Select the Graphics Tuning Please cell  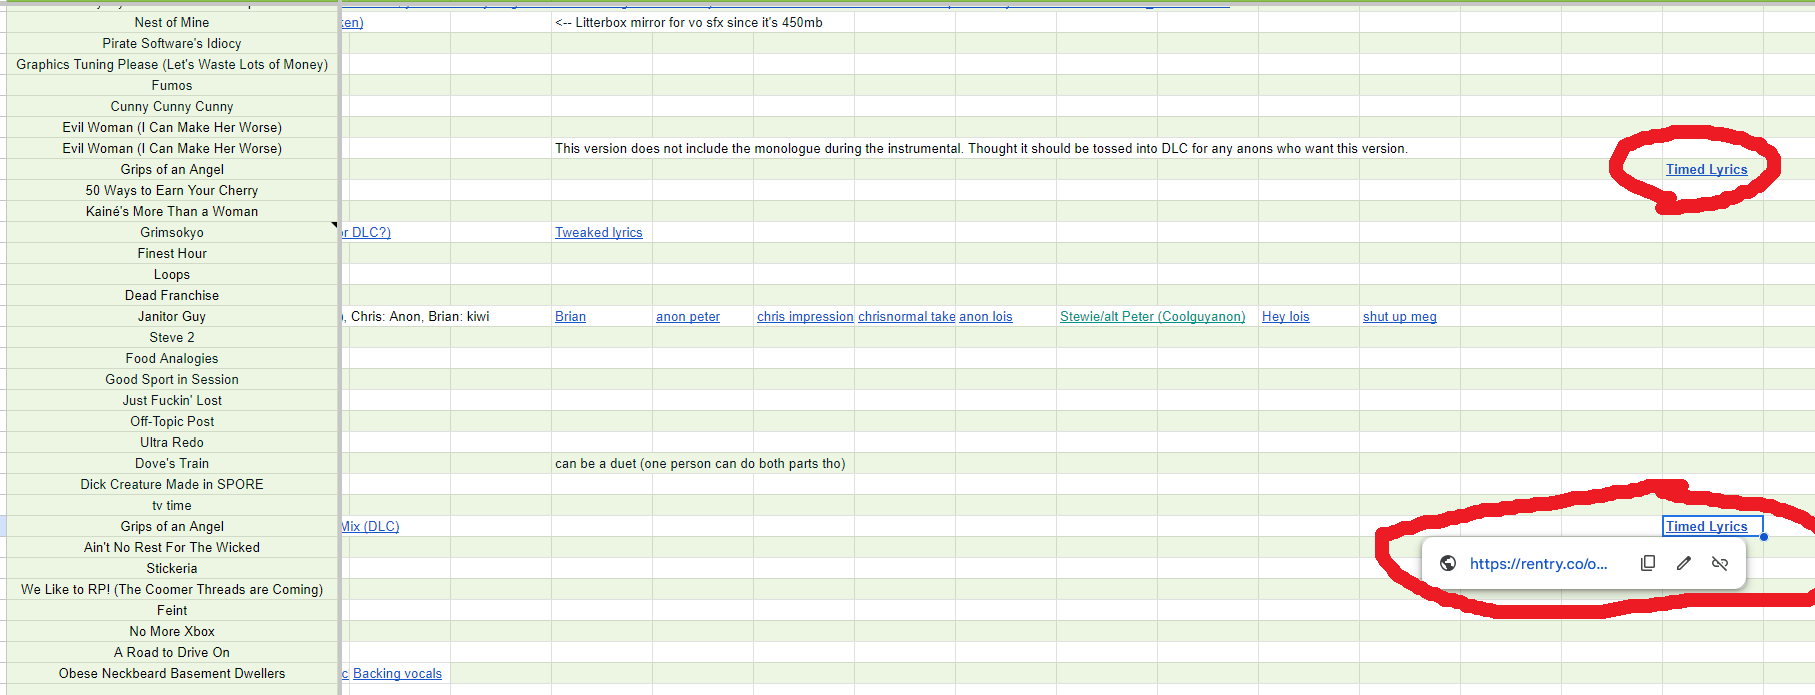tap(172, 64)
